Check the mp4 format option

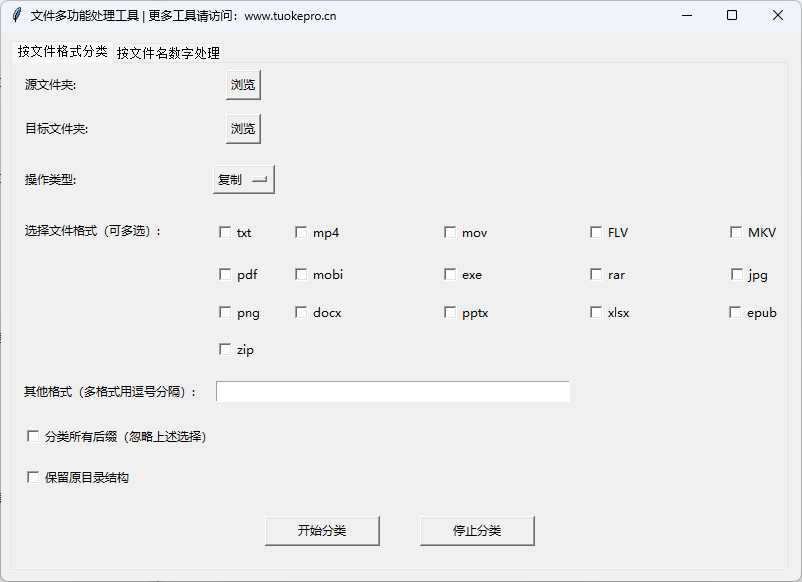[301, 231]
